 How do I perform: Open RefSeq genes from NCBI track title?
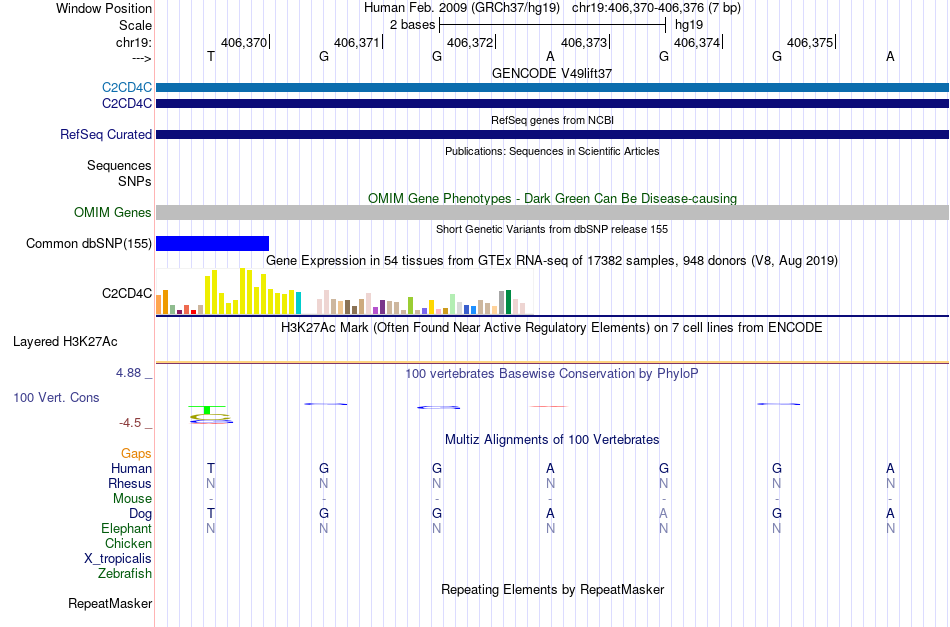click(552, 120)
